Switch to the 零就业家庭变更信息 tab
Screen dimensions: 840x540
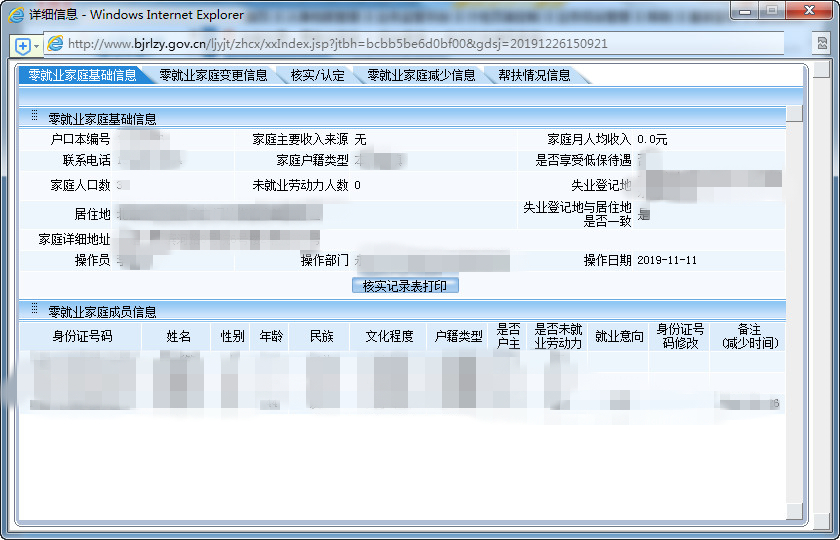pos(213,75)
